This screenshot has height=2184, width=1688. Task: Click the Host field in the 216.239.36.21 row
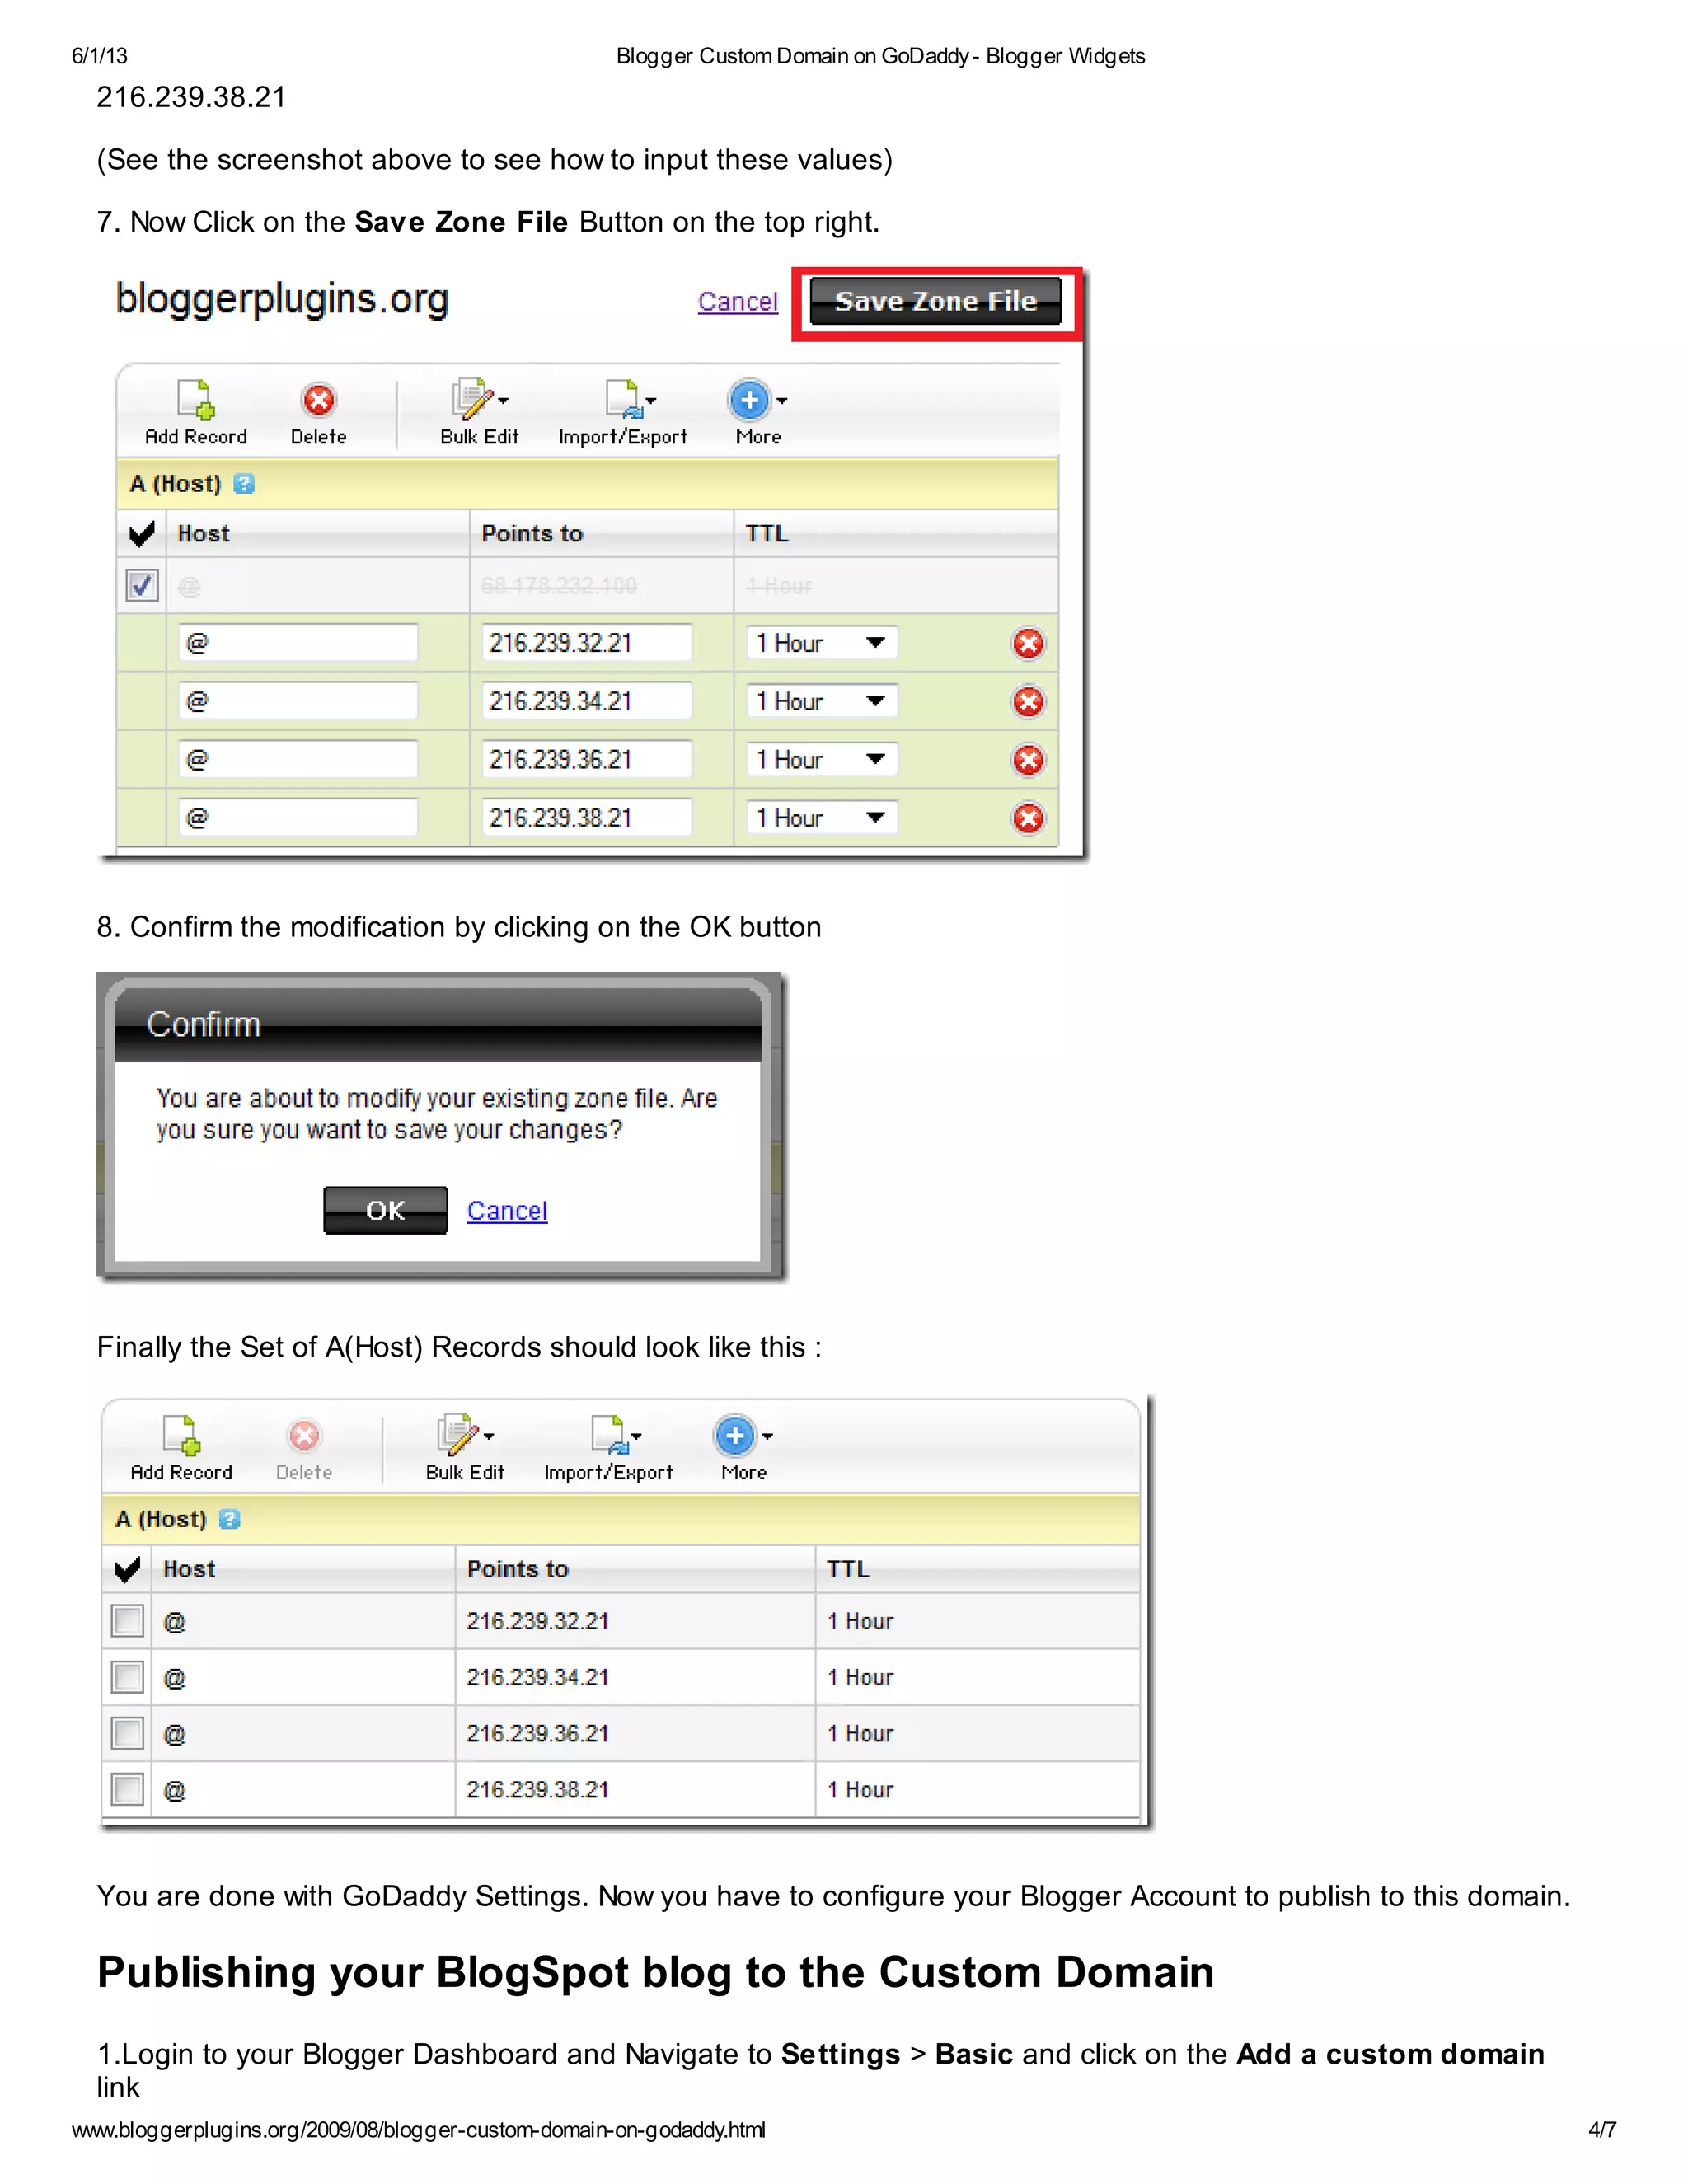click(x=298, y=760)
